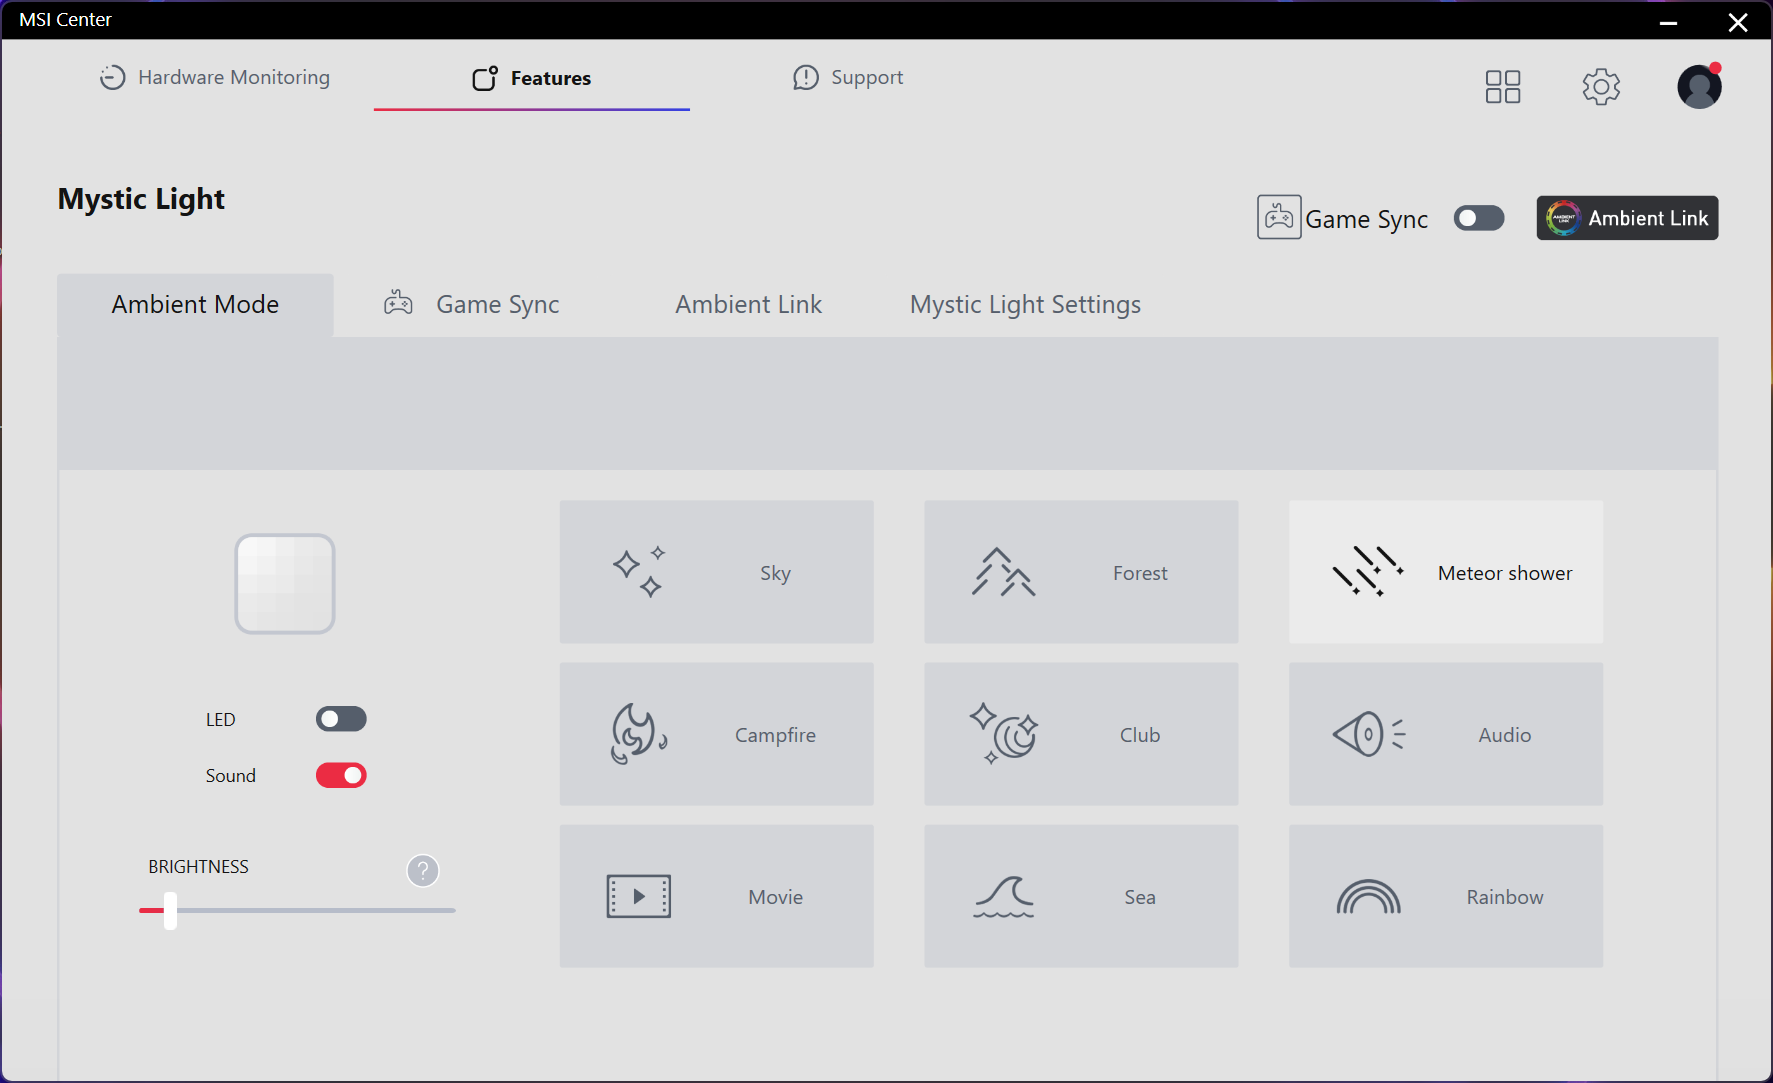1773x1083 pixels.
Task: Click the user profile avatar
Action: (1699, 86)
